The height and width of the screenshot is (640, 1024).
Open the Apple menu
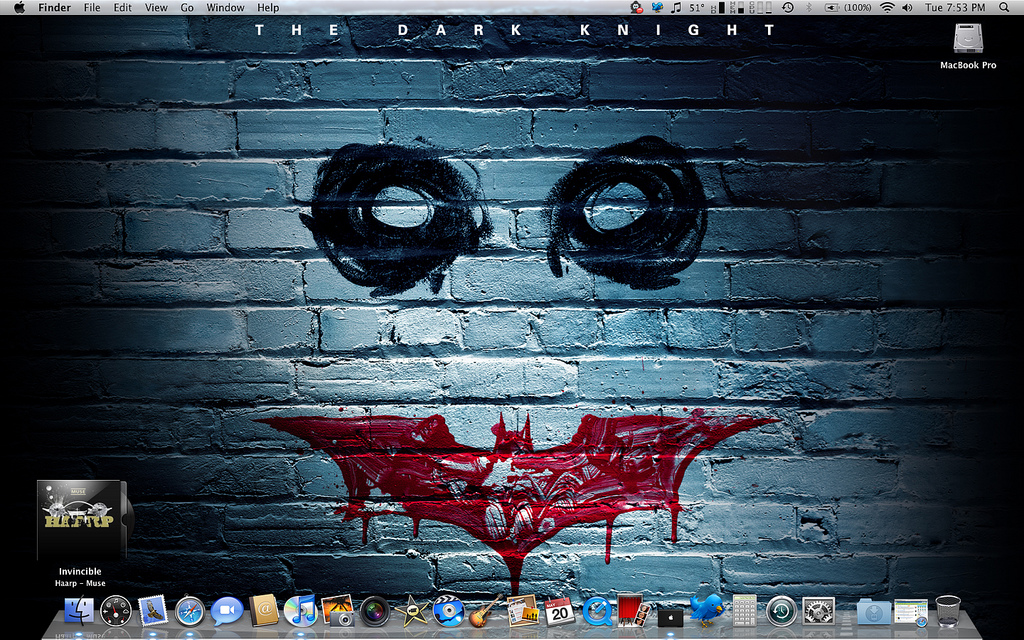click(x=19, y=8)
